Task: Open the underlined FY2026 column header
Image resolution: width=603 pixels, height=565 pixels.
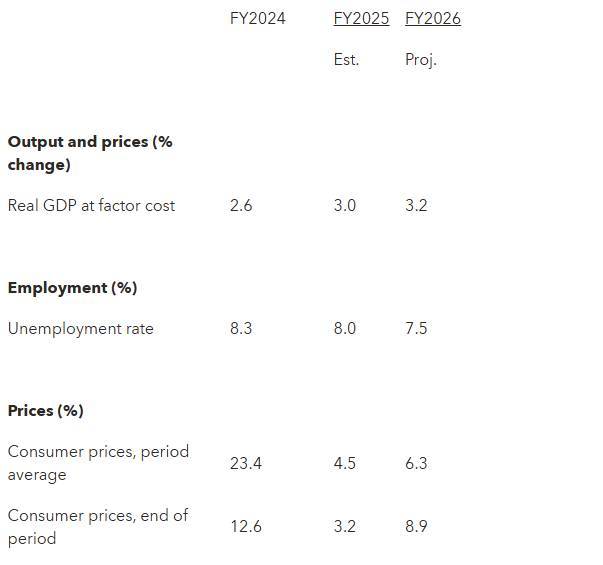Action: point(433,18)
